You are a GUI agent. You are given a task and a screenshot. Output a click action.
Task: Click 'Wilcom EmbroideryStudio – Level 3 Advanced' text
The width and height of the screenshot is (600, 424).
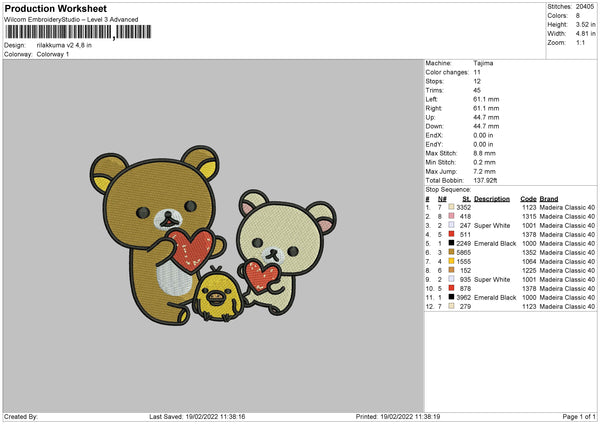point(71,20)
